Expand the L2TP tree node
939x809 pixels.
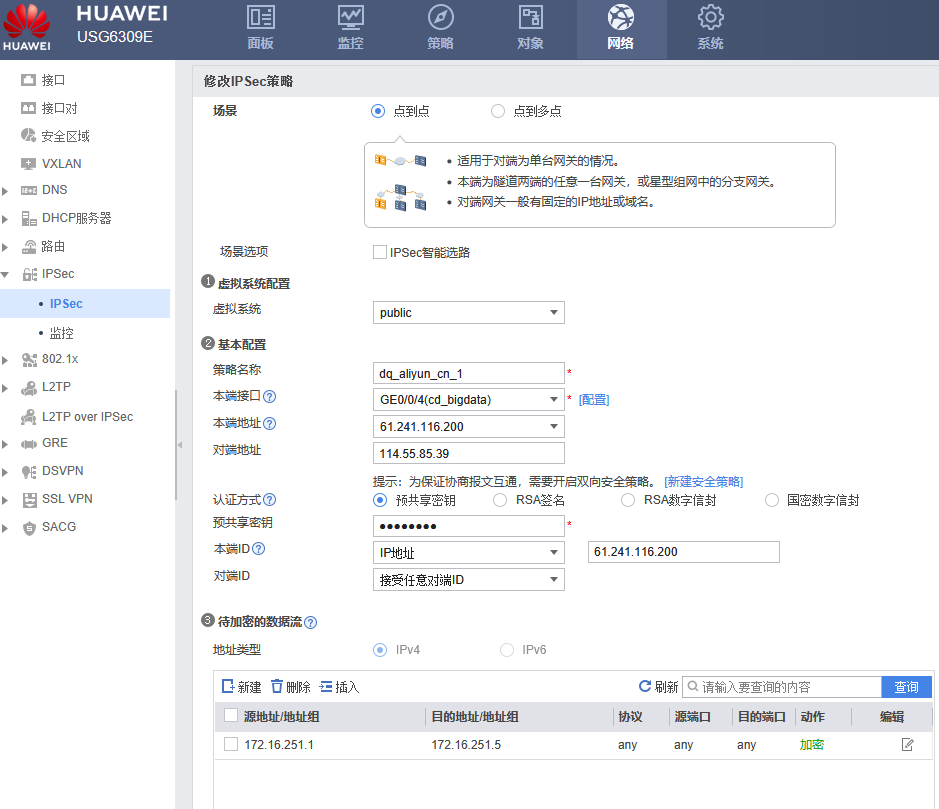coord(7,388)
